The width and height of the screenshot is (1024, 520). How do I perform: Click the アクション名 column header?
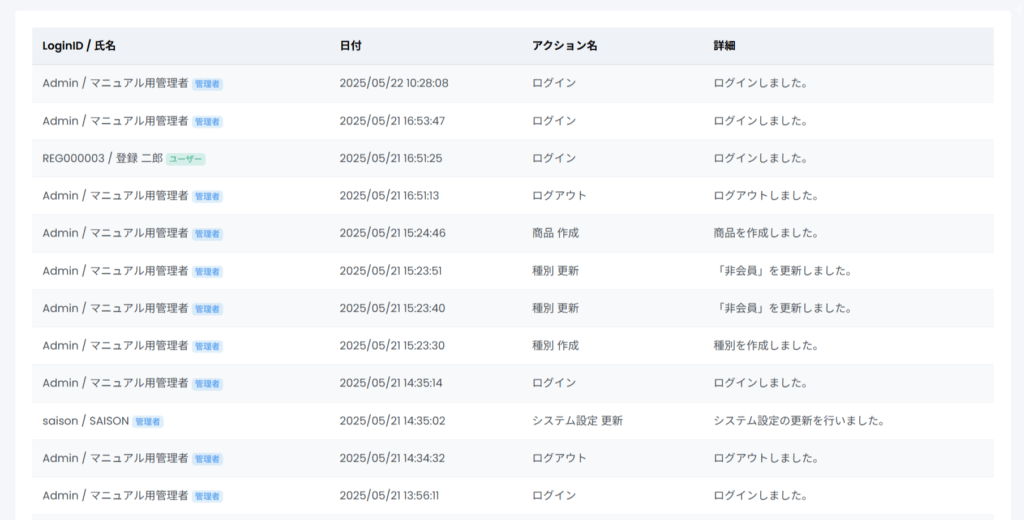[565, 46]
